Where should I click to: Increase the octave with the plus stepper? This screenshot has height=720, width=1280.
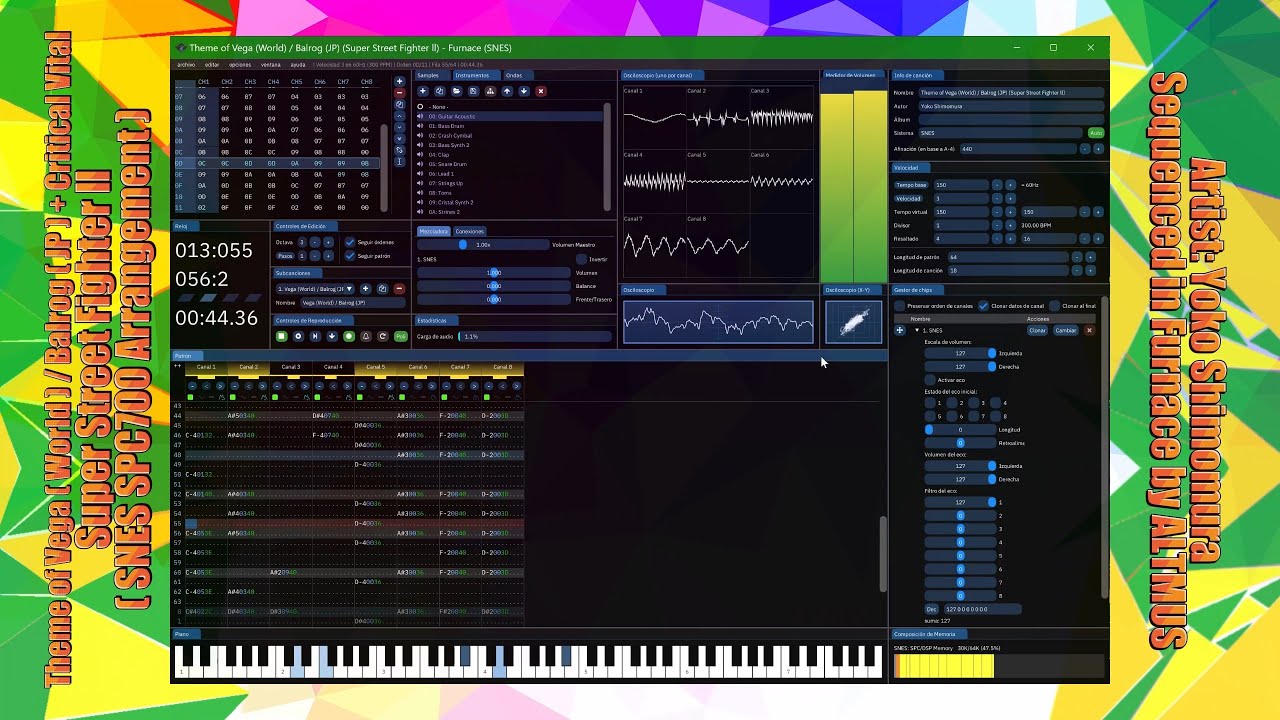tap(328, 242)
